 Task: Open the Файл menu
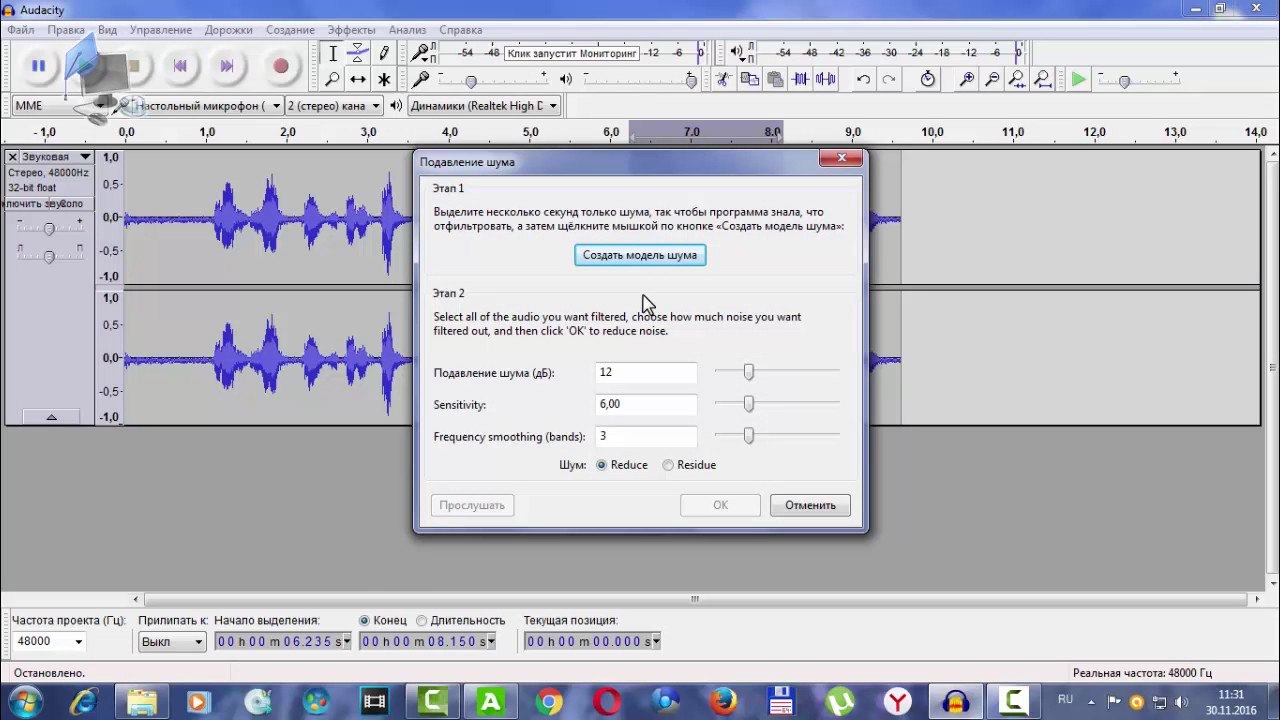20,30
